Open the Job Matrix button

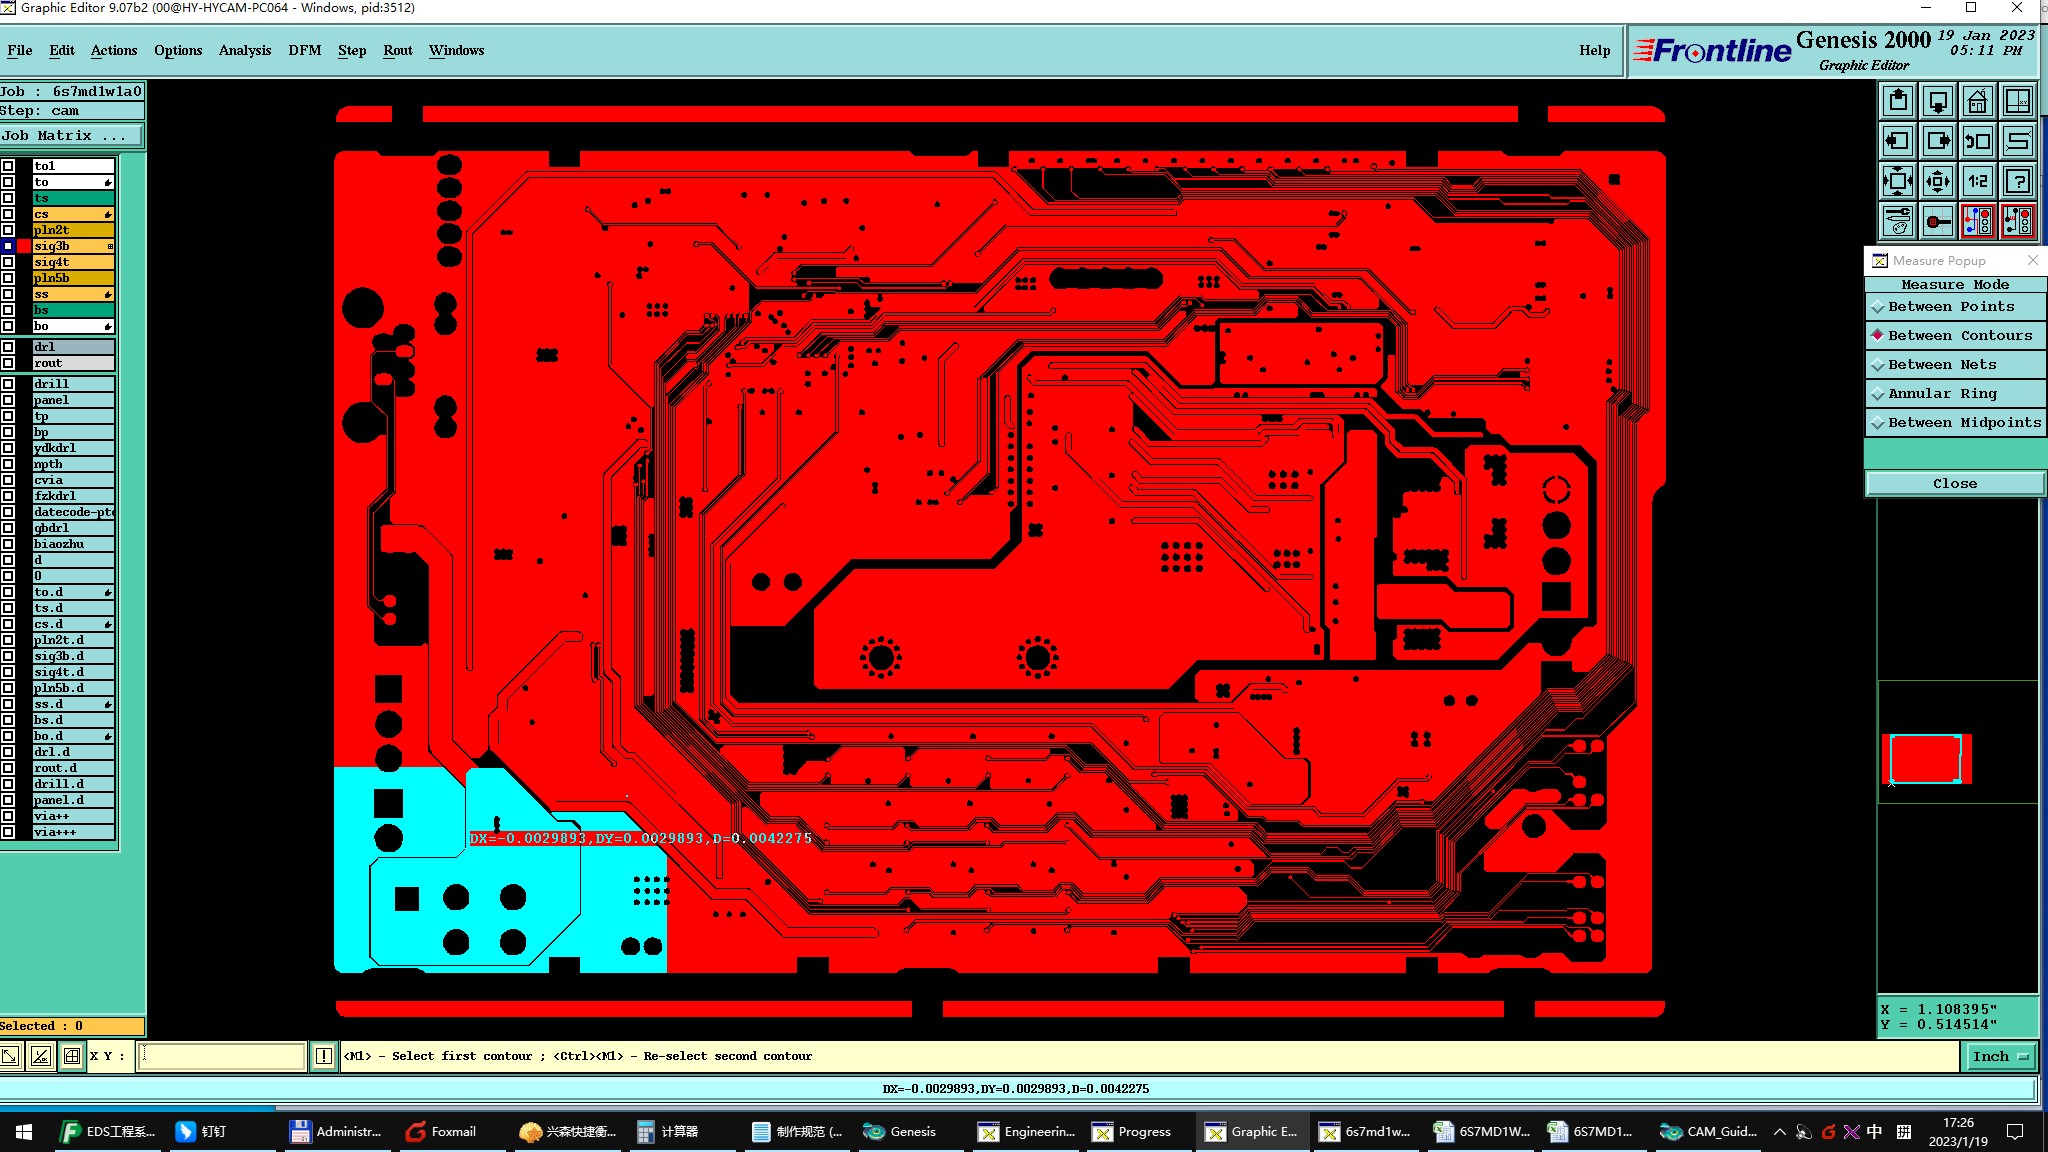point(70,136)
